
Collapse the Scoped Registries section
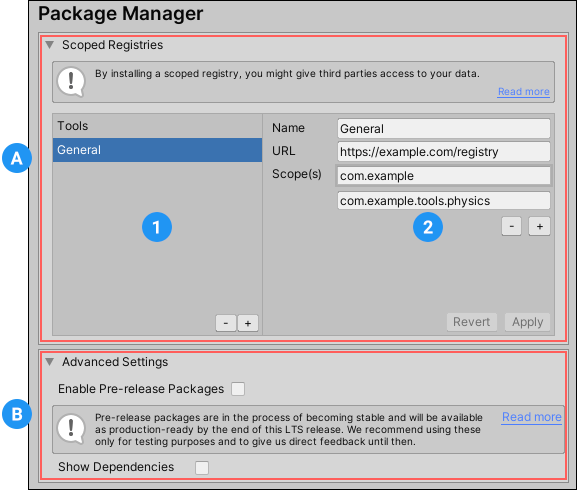pyautogui.click(x=49, y=45)
